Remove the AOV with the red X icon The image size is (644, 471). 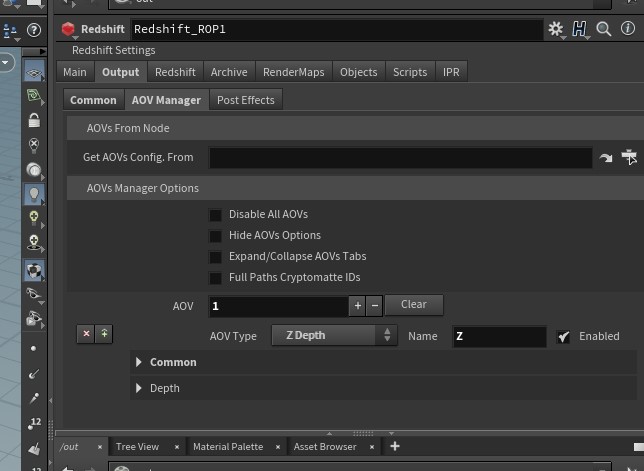point(86,334)
